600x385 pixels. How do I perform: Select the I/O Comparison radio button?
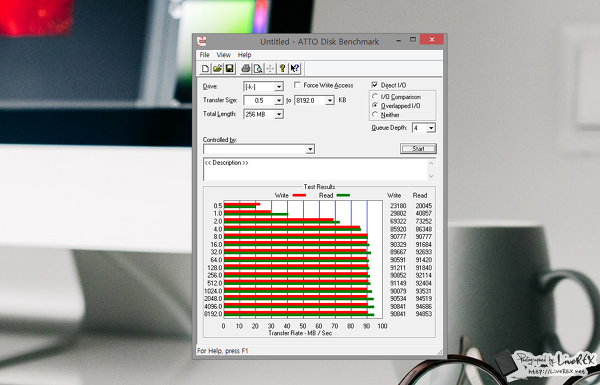(375, 96)
